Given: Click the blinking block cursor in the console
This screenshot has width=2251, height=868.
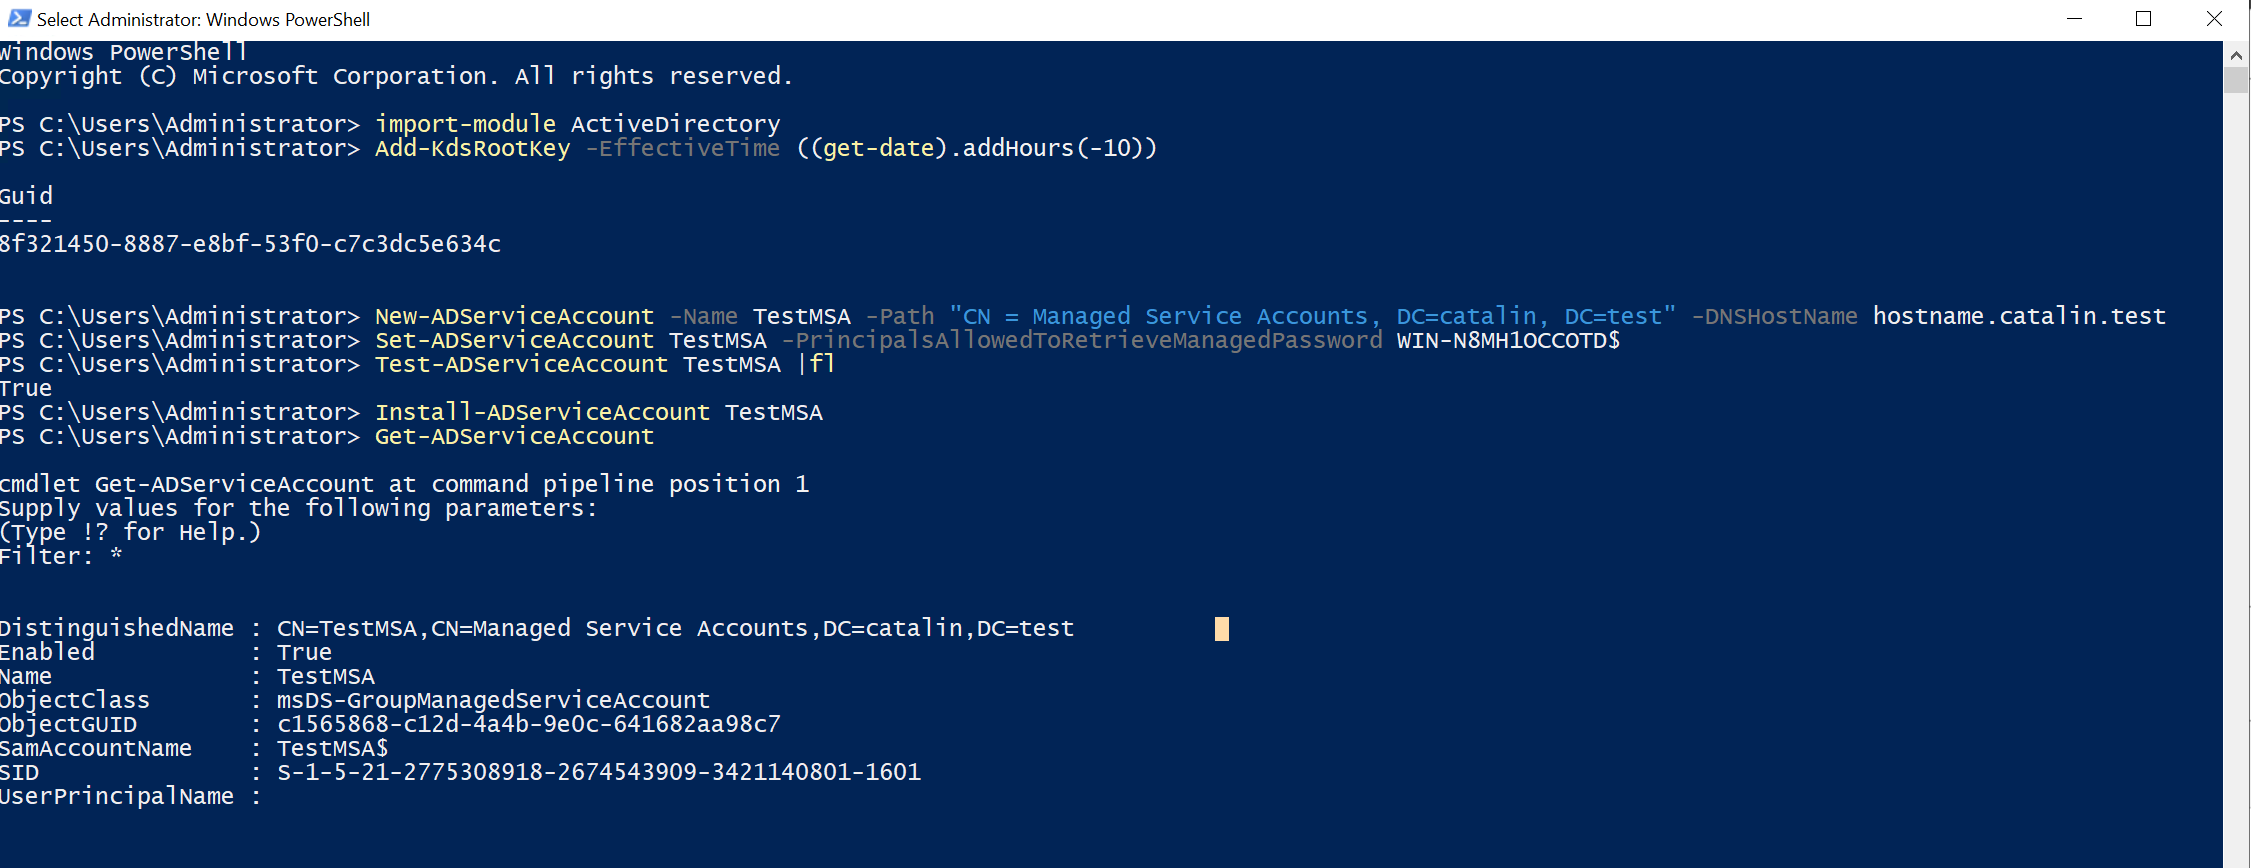Looking at the screenshot, I should coord(1221,629).
